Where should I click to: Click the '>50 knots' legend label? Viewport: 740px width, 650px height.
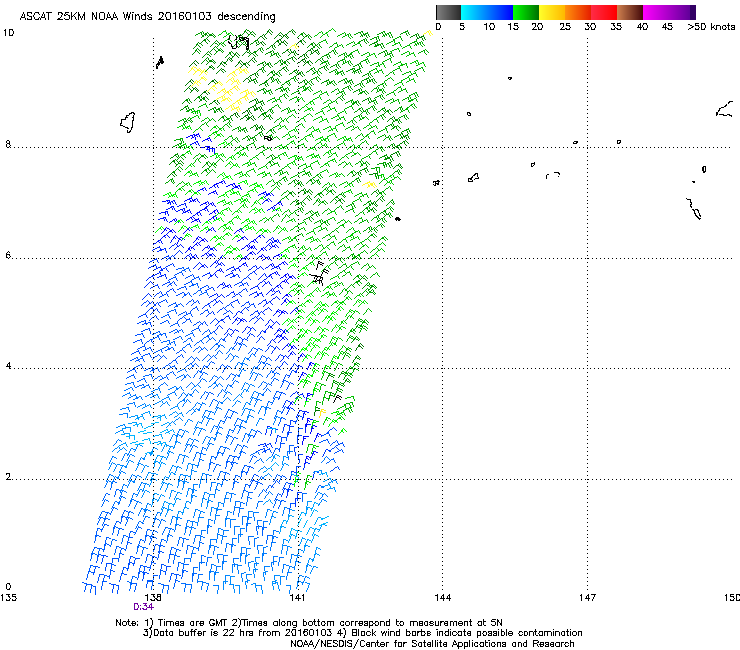pyautogui.click(x=711, y=27)
